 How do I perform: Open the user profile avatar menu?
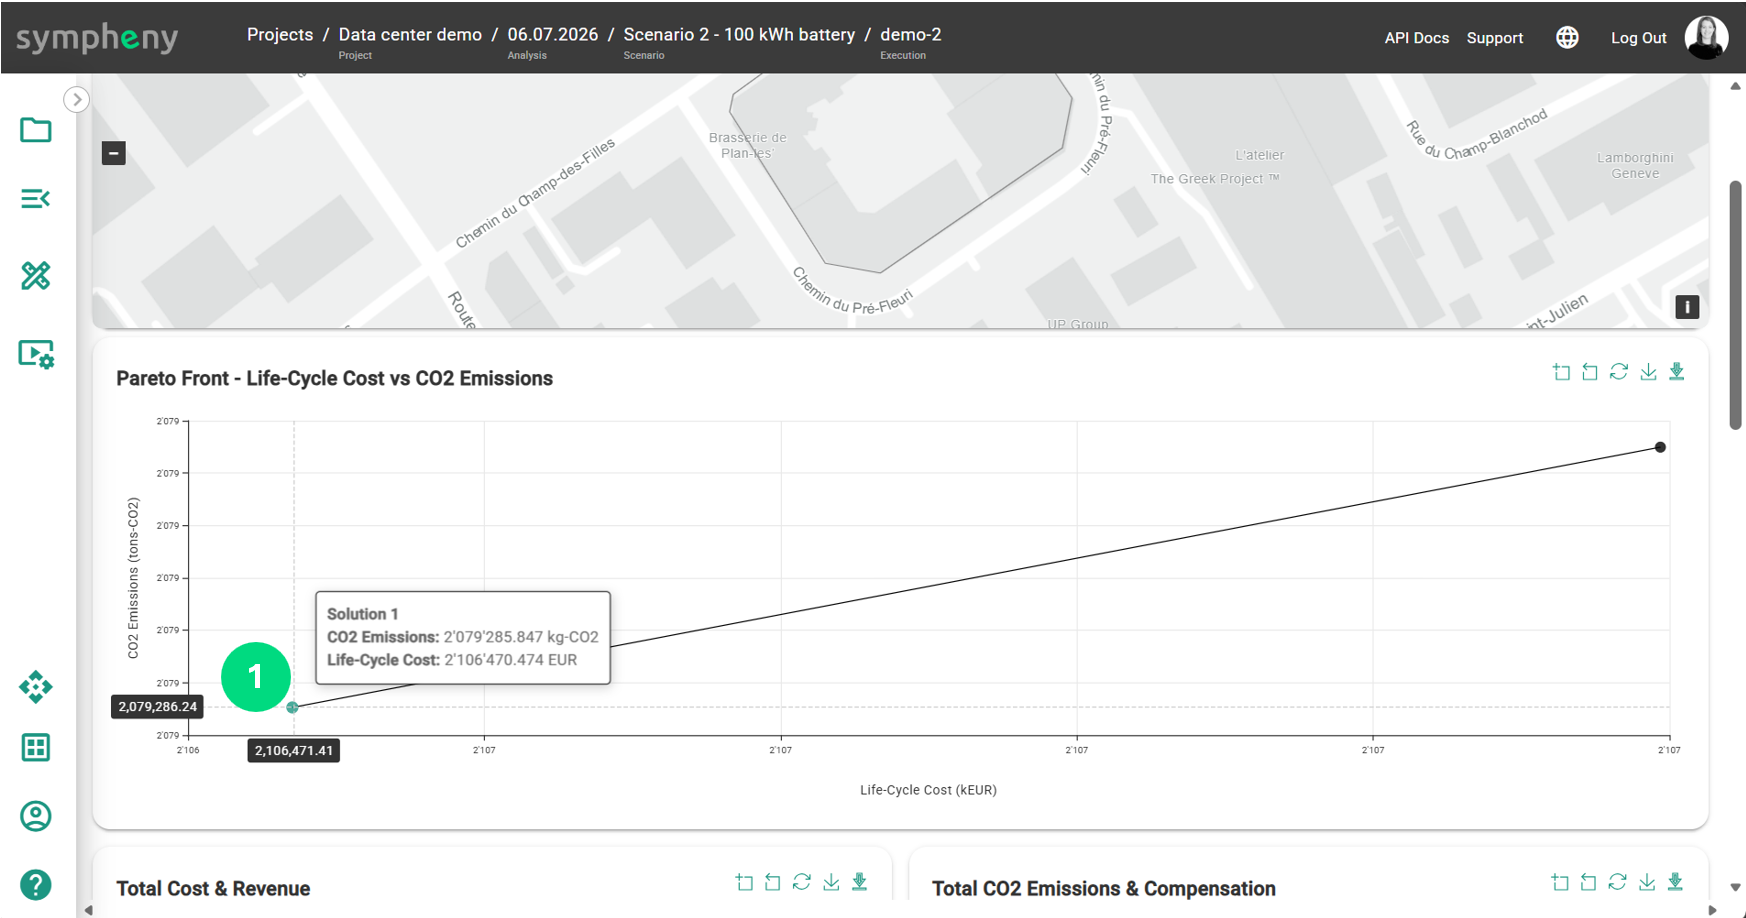(1706, 37)
